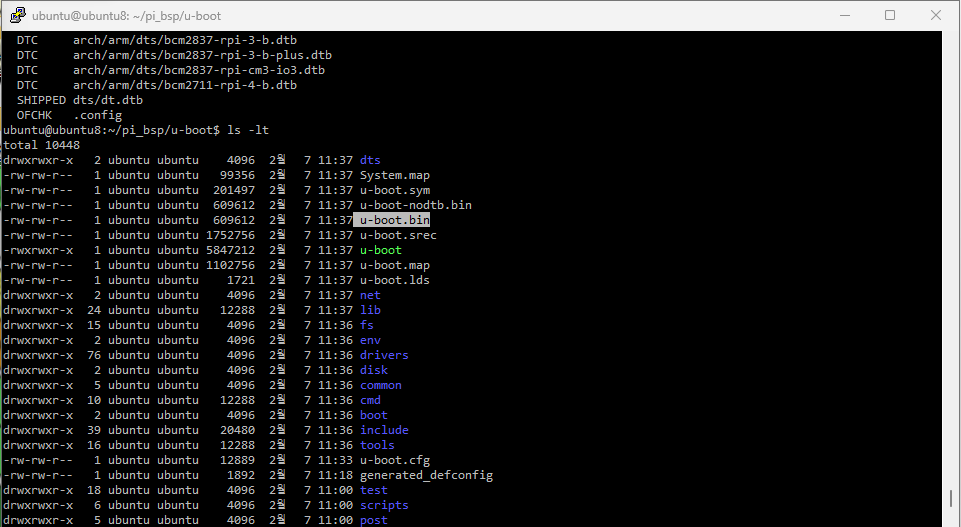The width and height of the screenshot is (961, 527).
Task: Click the u-boot.cfg filename
Action: pyautogui.click(x=395, y=460)
